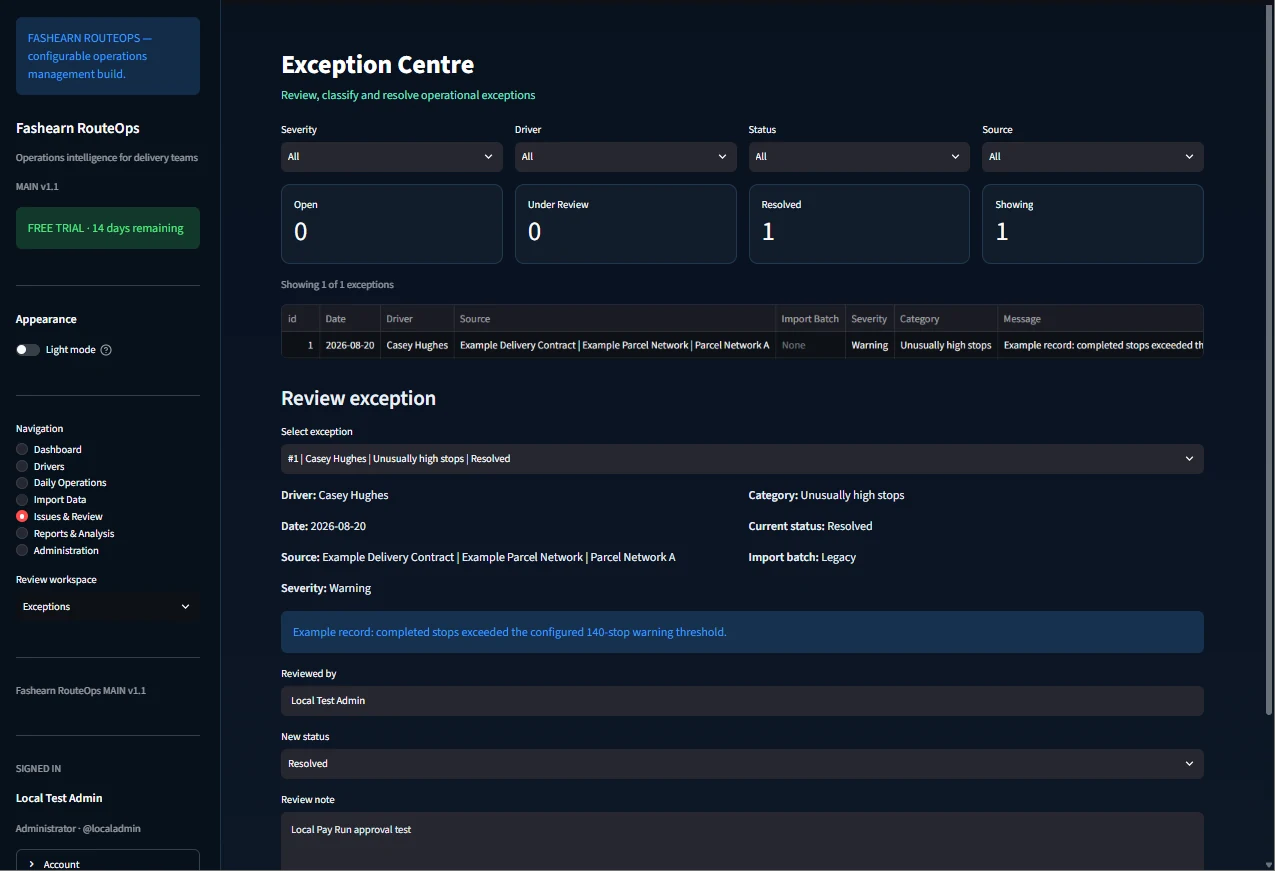Open the Light mode help tooltip icon
The image size is (1275, 871).
106,350
